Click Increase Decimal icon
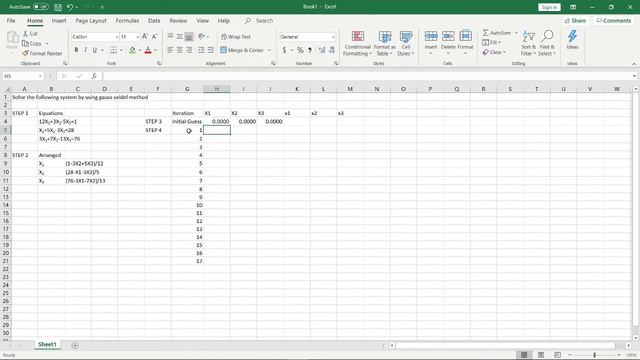 [322, 50]
